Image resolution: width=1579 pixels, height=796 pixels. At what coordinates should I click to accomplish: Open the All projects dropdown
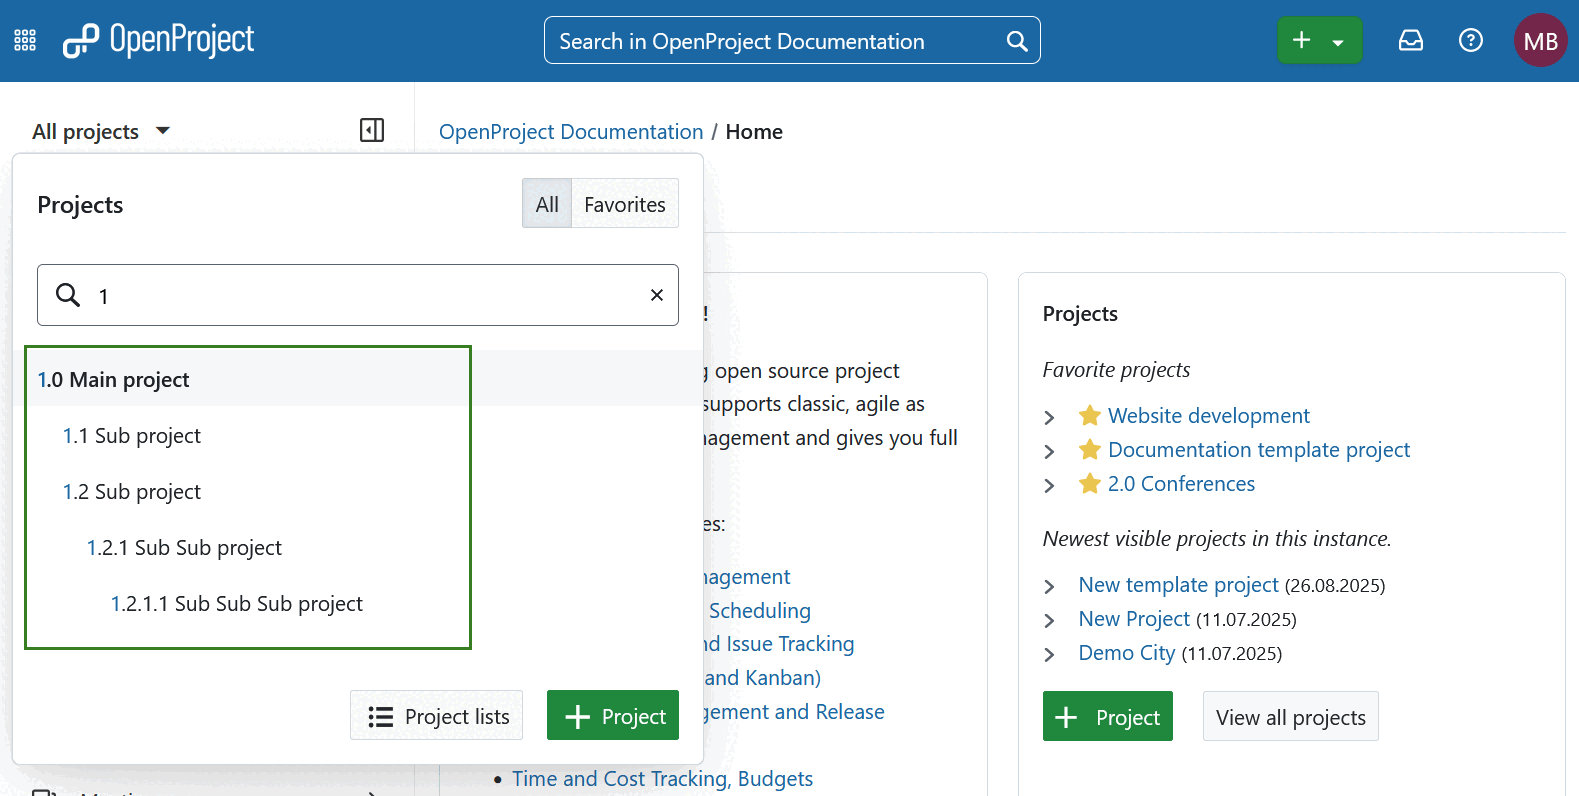(101, 131)
